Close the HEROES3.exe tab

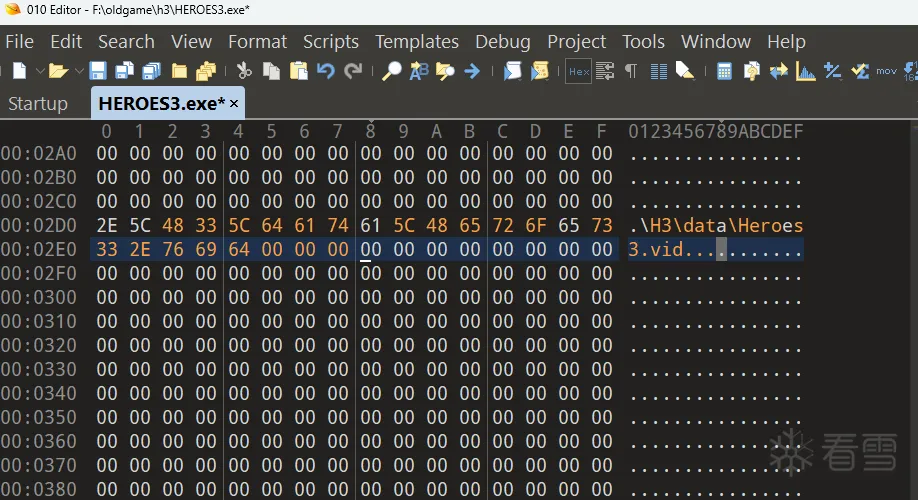(x=234, y=104)
